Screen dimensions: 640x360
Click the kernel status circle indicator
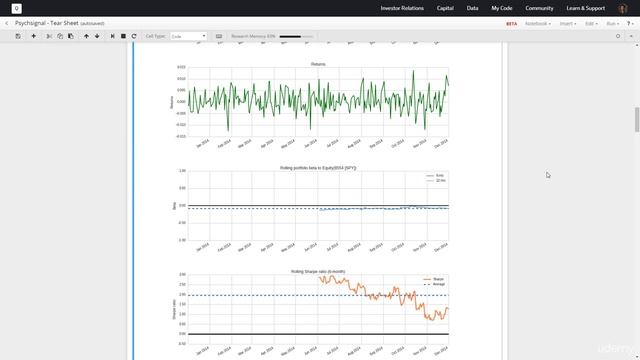pyautogui.click(x=618, y=36)
